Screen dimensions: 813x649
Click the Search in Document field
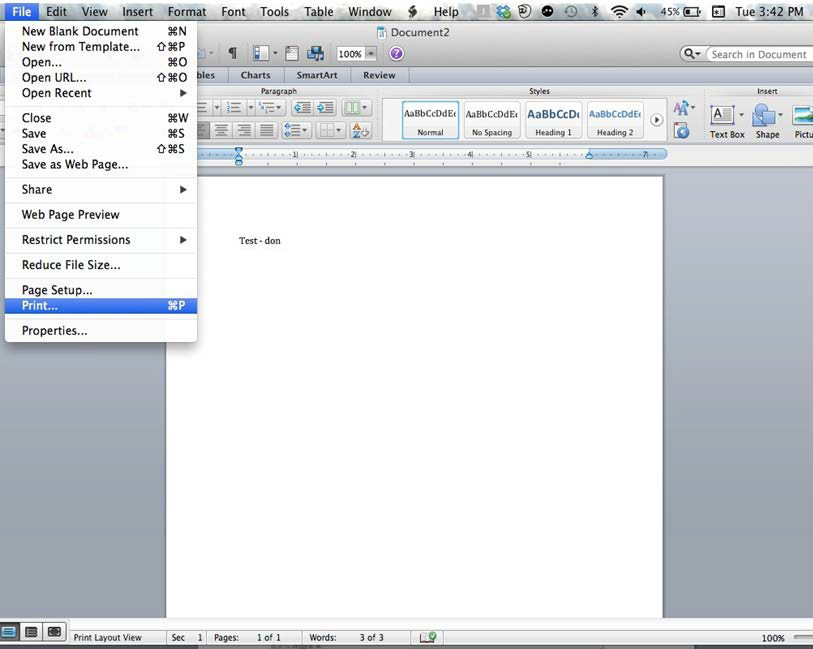pyautogui.click(x=759, y=54)
